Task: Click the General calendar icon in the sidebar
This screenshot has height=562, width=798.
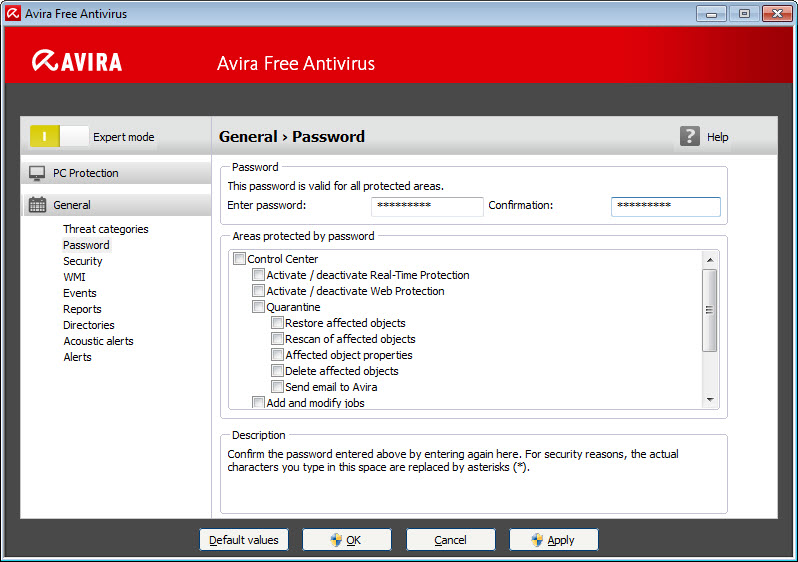Action: (x=37, y=205)
